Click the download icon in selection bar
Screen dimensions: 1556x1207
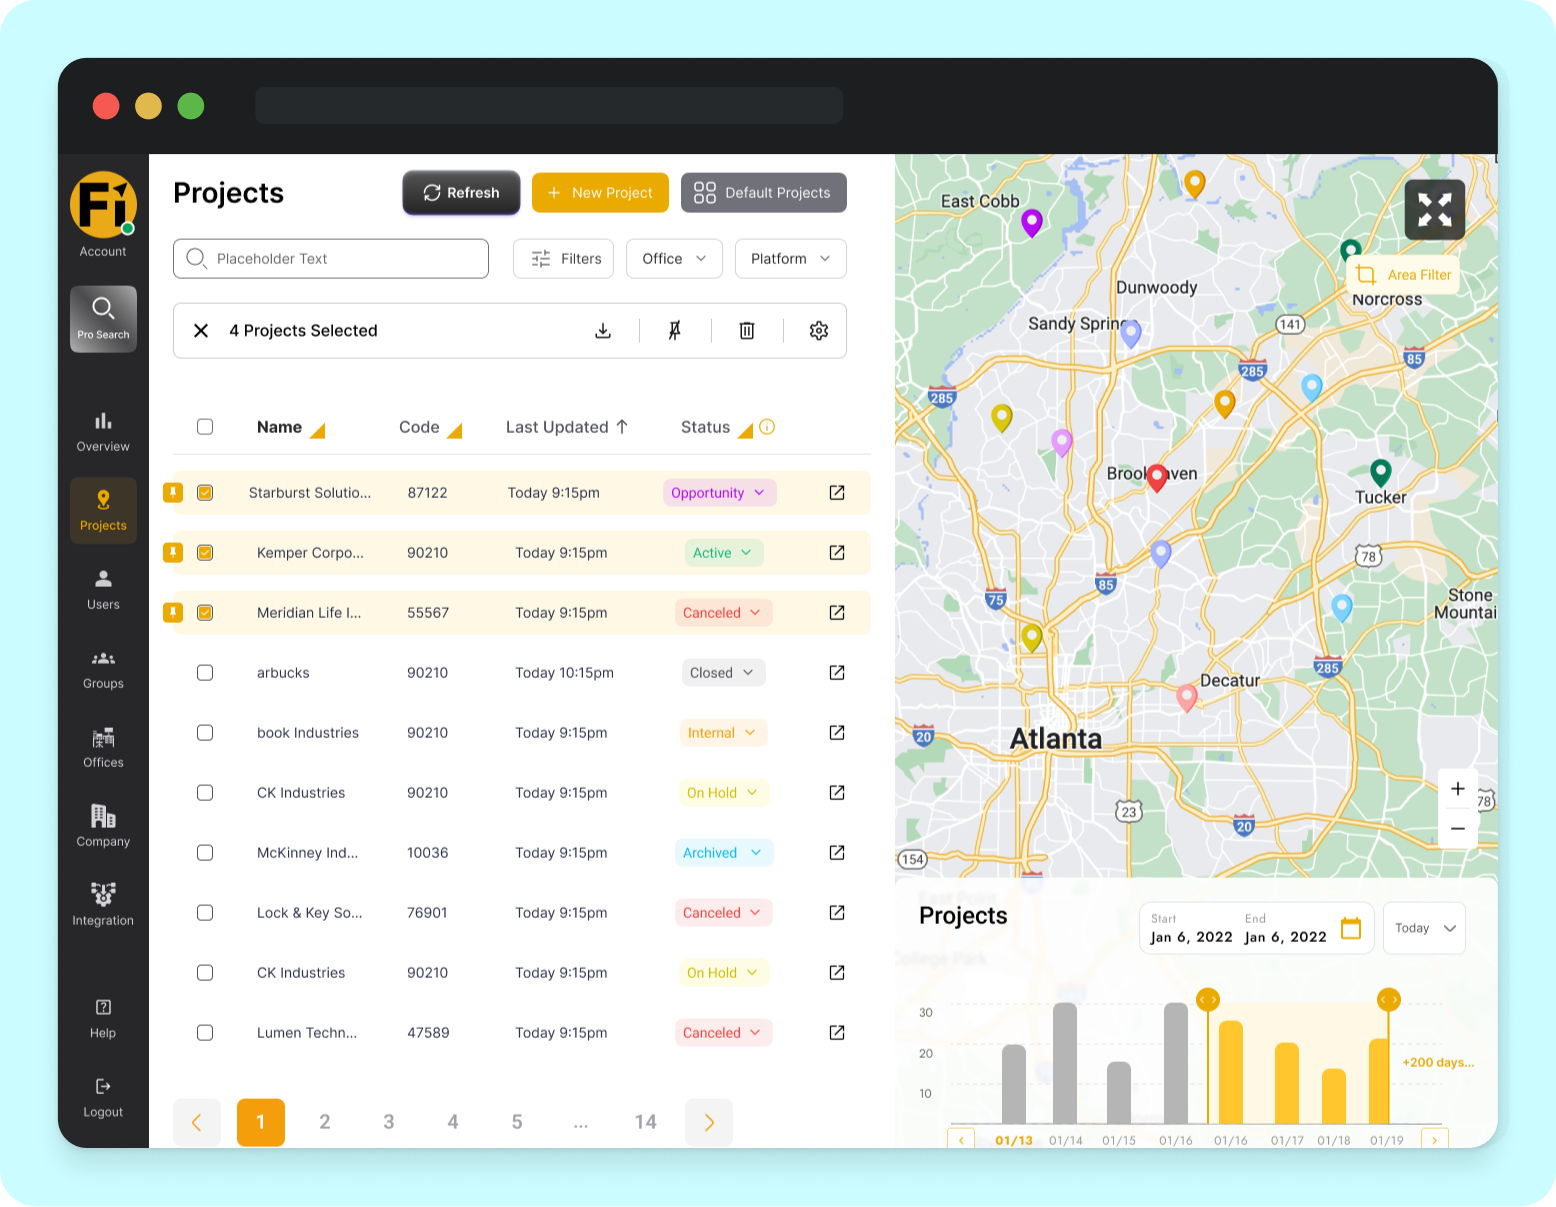tap(603, 331)
